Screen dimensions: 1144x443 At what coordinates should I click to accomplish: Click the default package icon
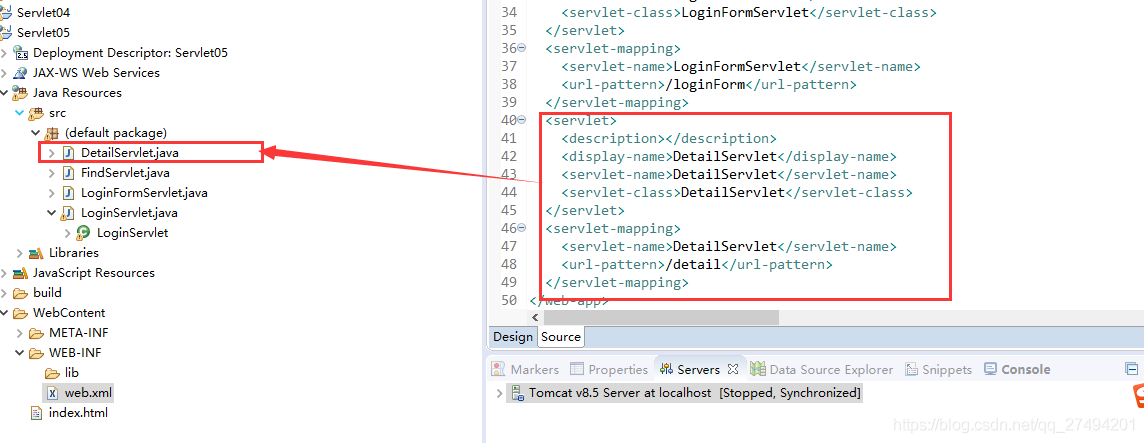[x=53, y=133]
